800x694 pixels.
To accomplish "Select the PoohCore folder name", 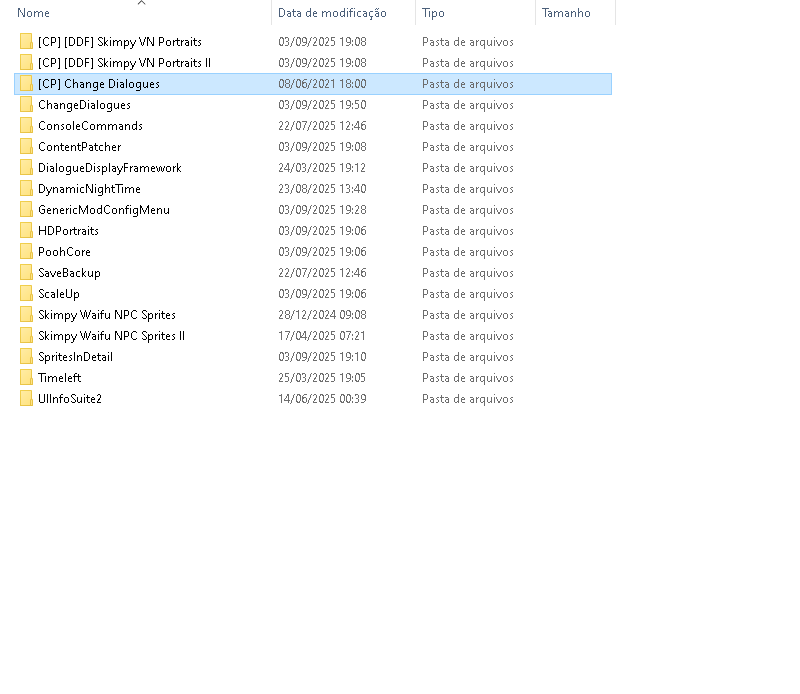I will [64, 252].
